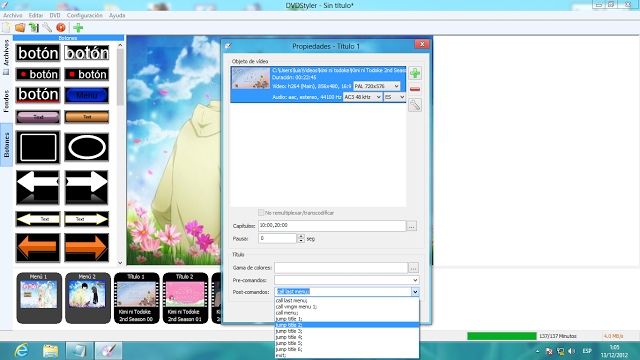Viewport: 640px width, 360px height.
Task: Select the orange right arrow button
Action: 87,247
